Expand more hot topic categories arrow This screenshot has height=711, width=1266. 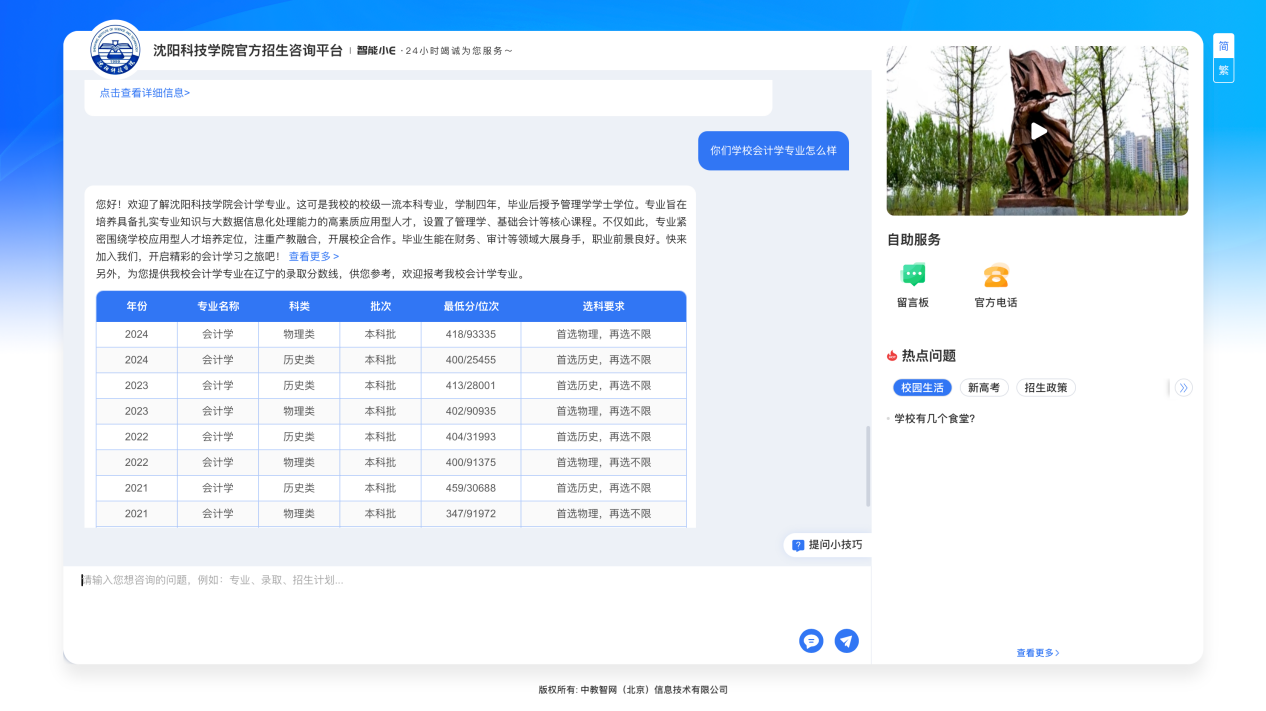click(1183, 388)
